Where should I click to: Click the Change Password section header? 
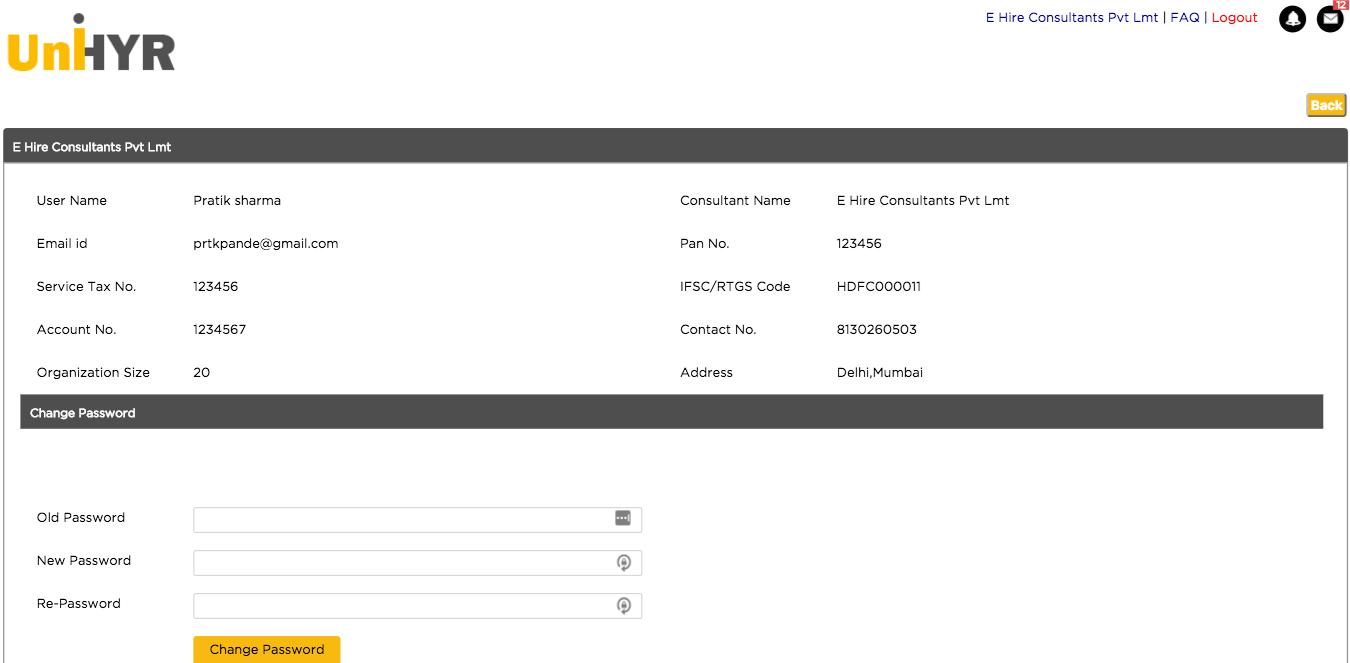coord(671,412)
